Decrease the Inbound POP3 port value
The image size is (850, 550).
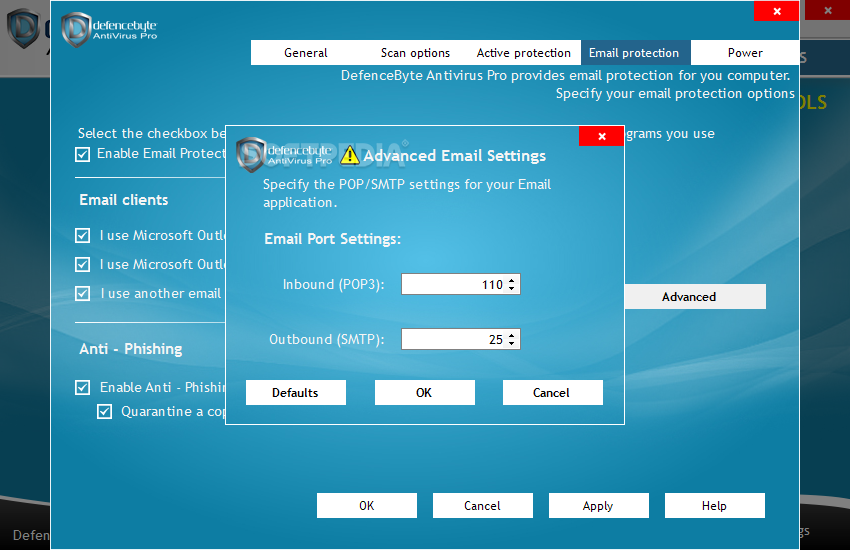(512, 288)
